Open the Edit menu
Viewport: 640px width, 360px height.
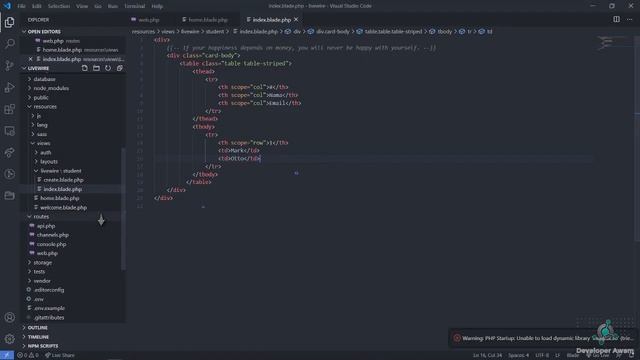36,6
